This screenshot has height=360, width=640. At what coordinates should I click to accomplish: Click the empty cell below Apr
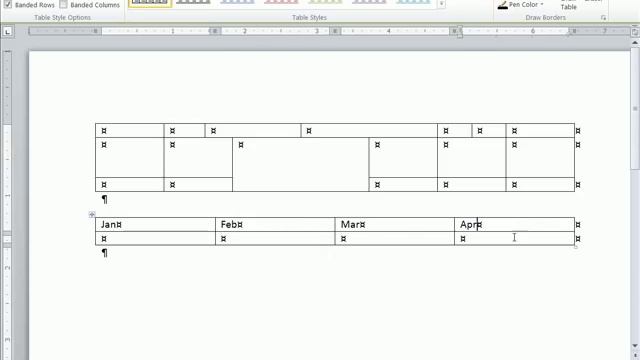tap(514, 238)
